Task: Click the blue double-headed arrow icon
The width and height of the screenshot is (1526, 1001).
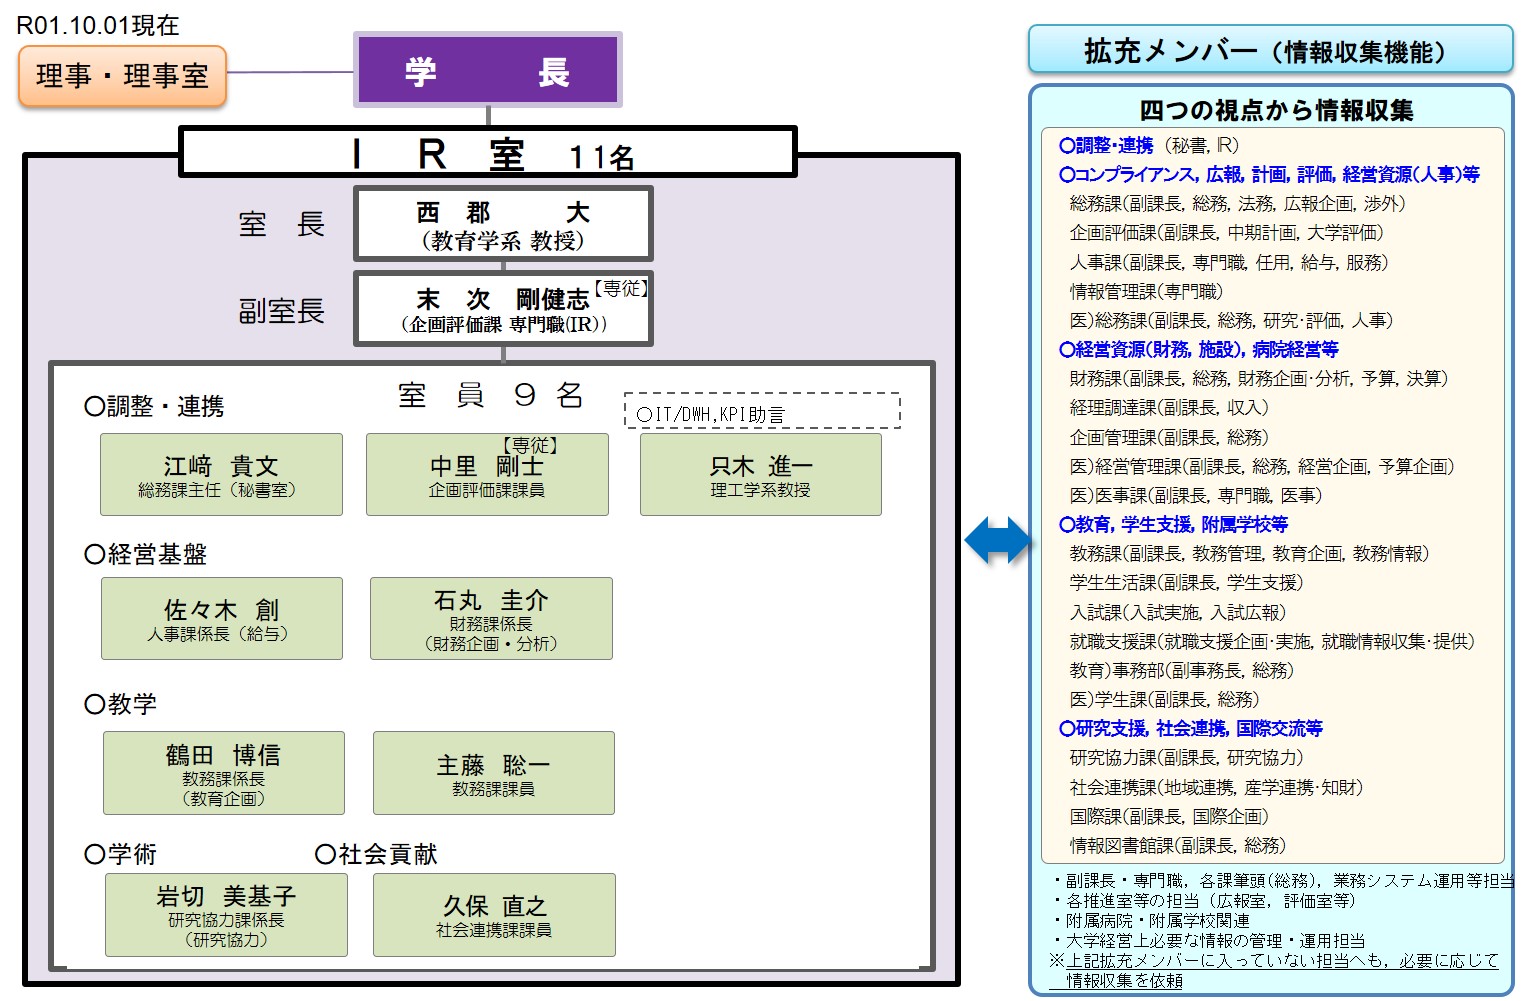Action: tap(998, 541)
